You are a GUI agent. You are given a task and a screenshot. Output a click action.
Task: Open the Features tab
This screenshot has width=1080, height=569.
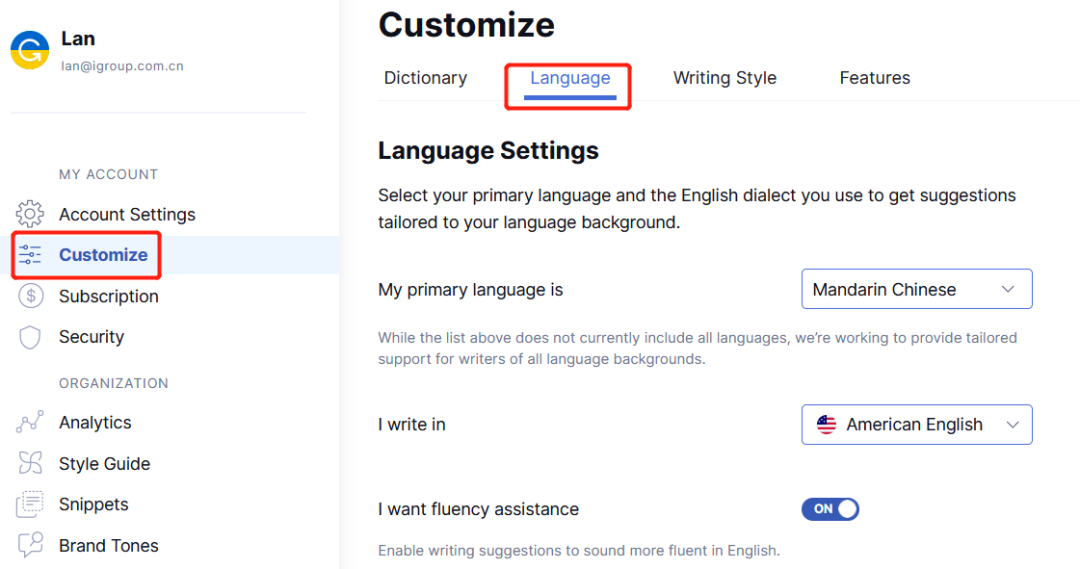coord(874,78)
